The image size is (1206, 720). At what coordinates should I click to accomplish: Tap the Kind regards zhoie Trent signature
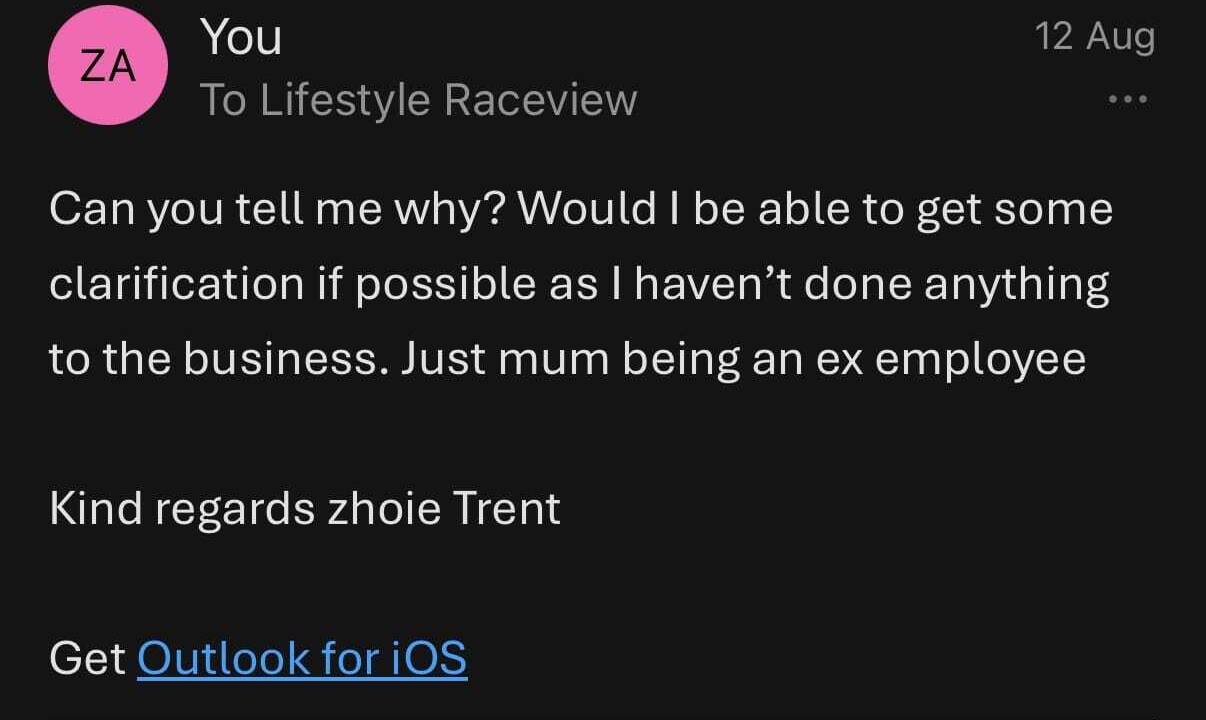tap(305, 508)
